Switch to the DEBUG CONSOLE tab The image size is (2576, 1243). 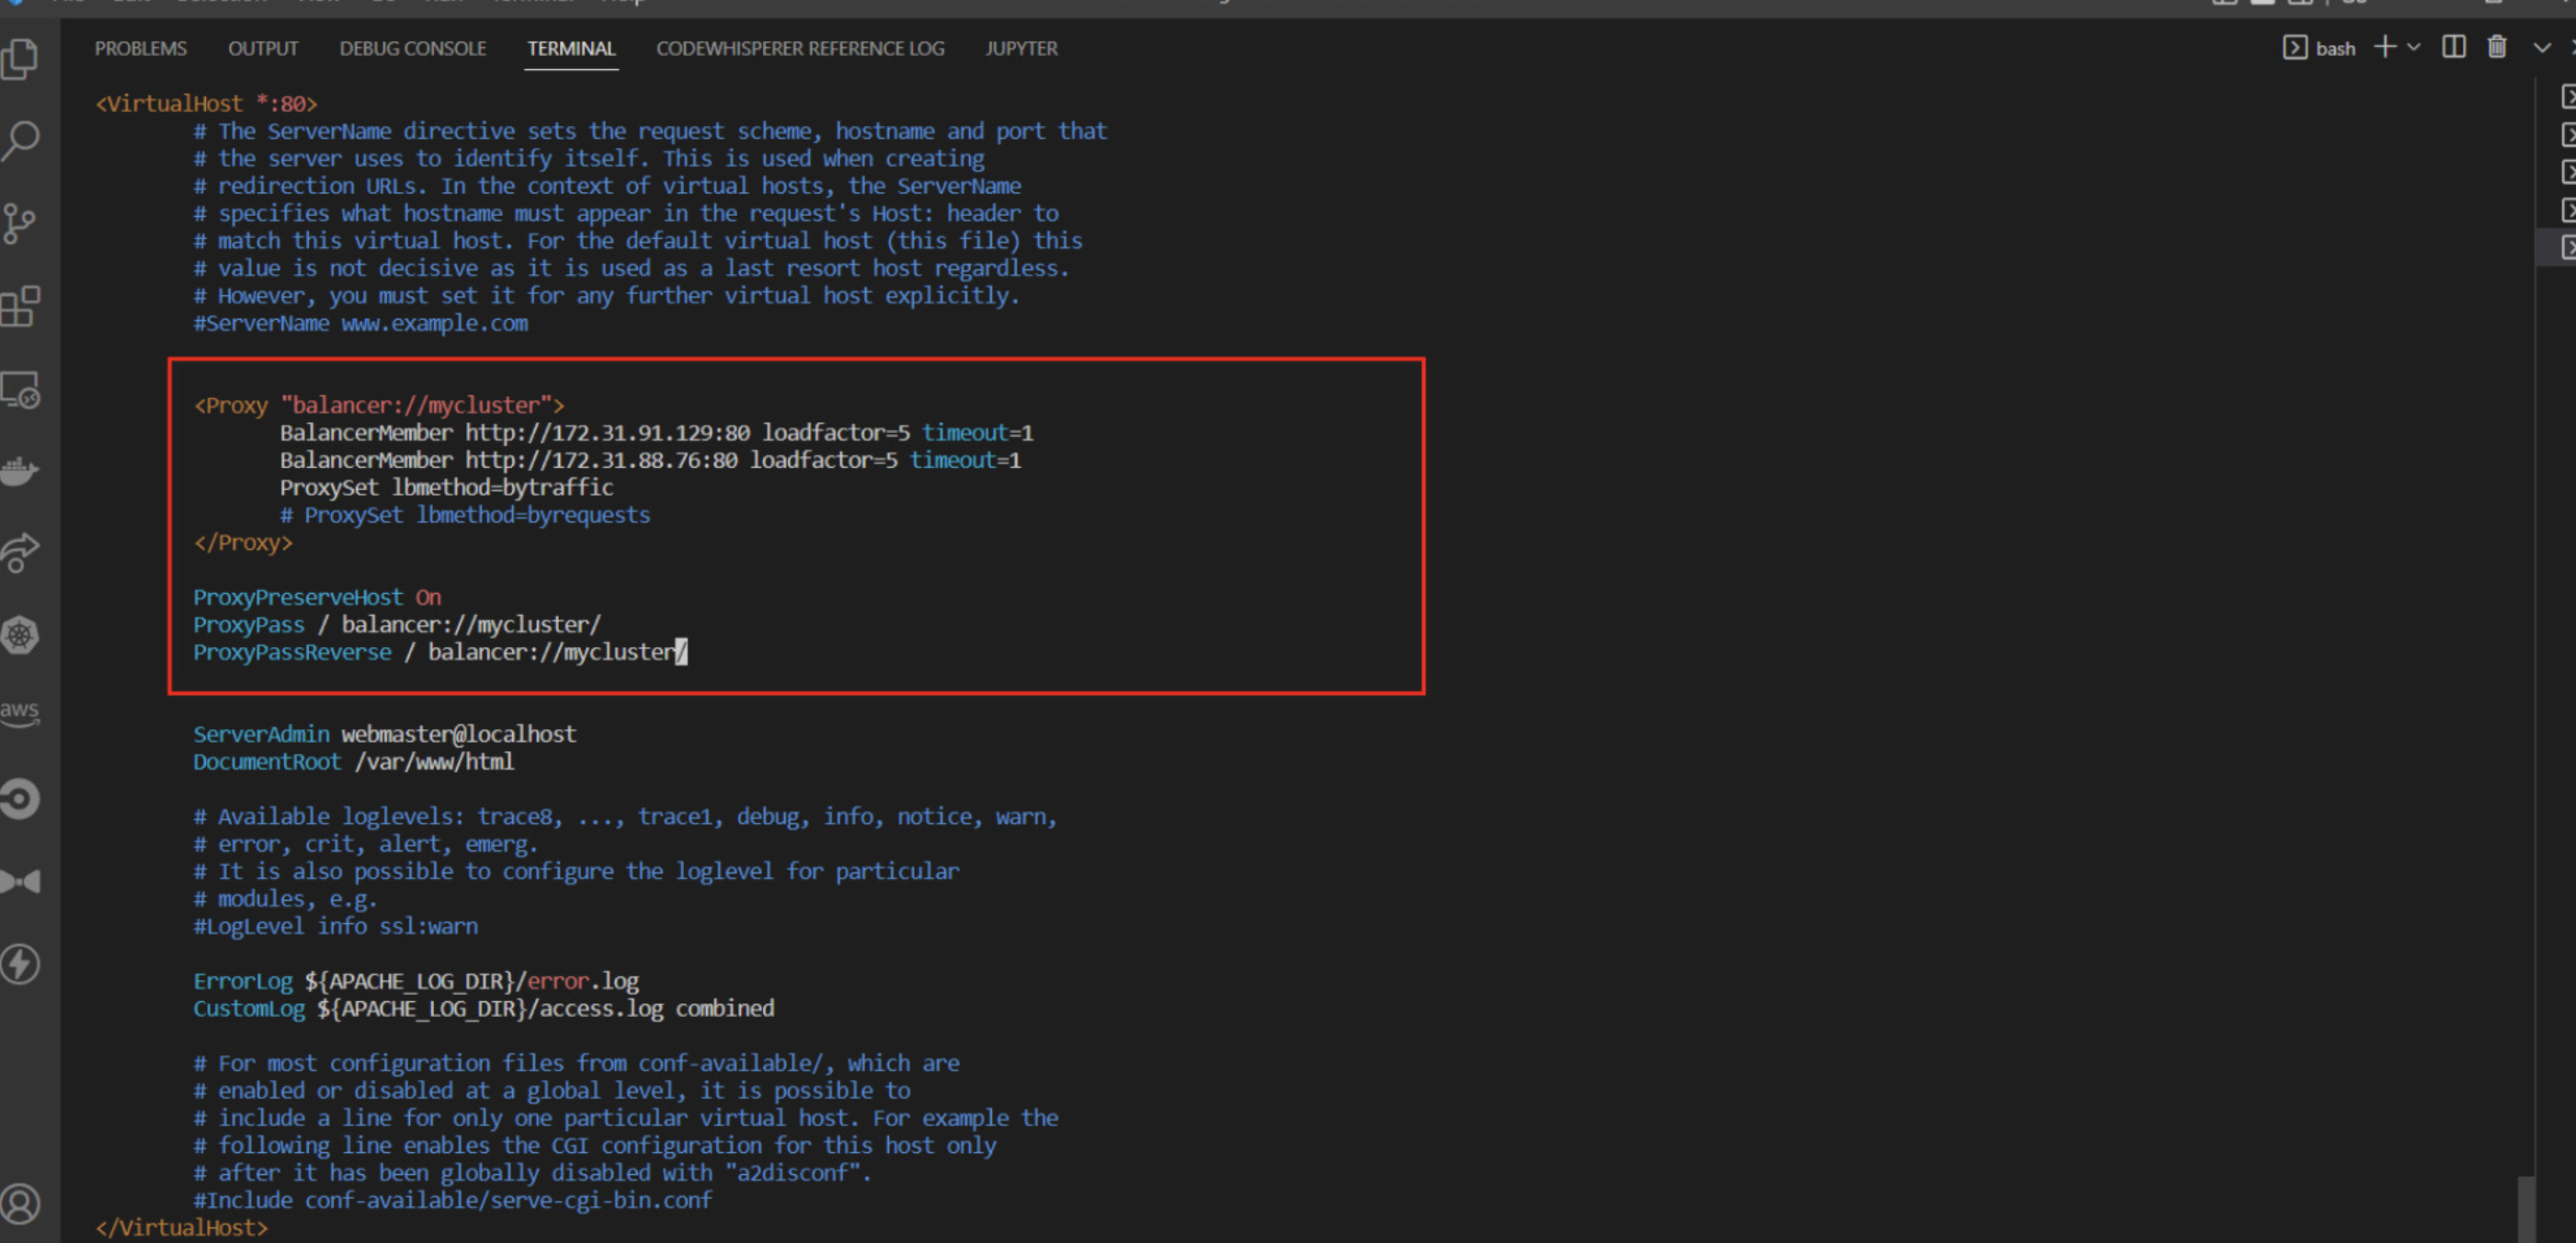click(412, 48)
